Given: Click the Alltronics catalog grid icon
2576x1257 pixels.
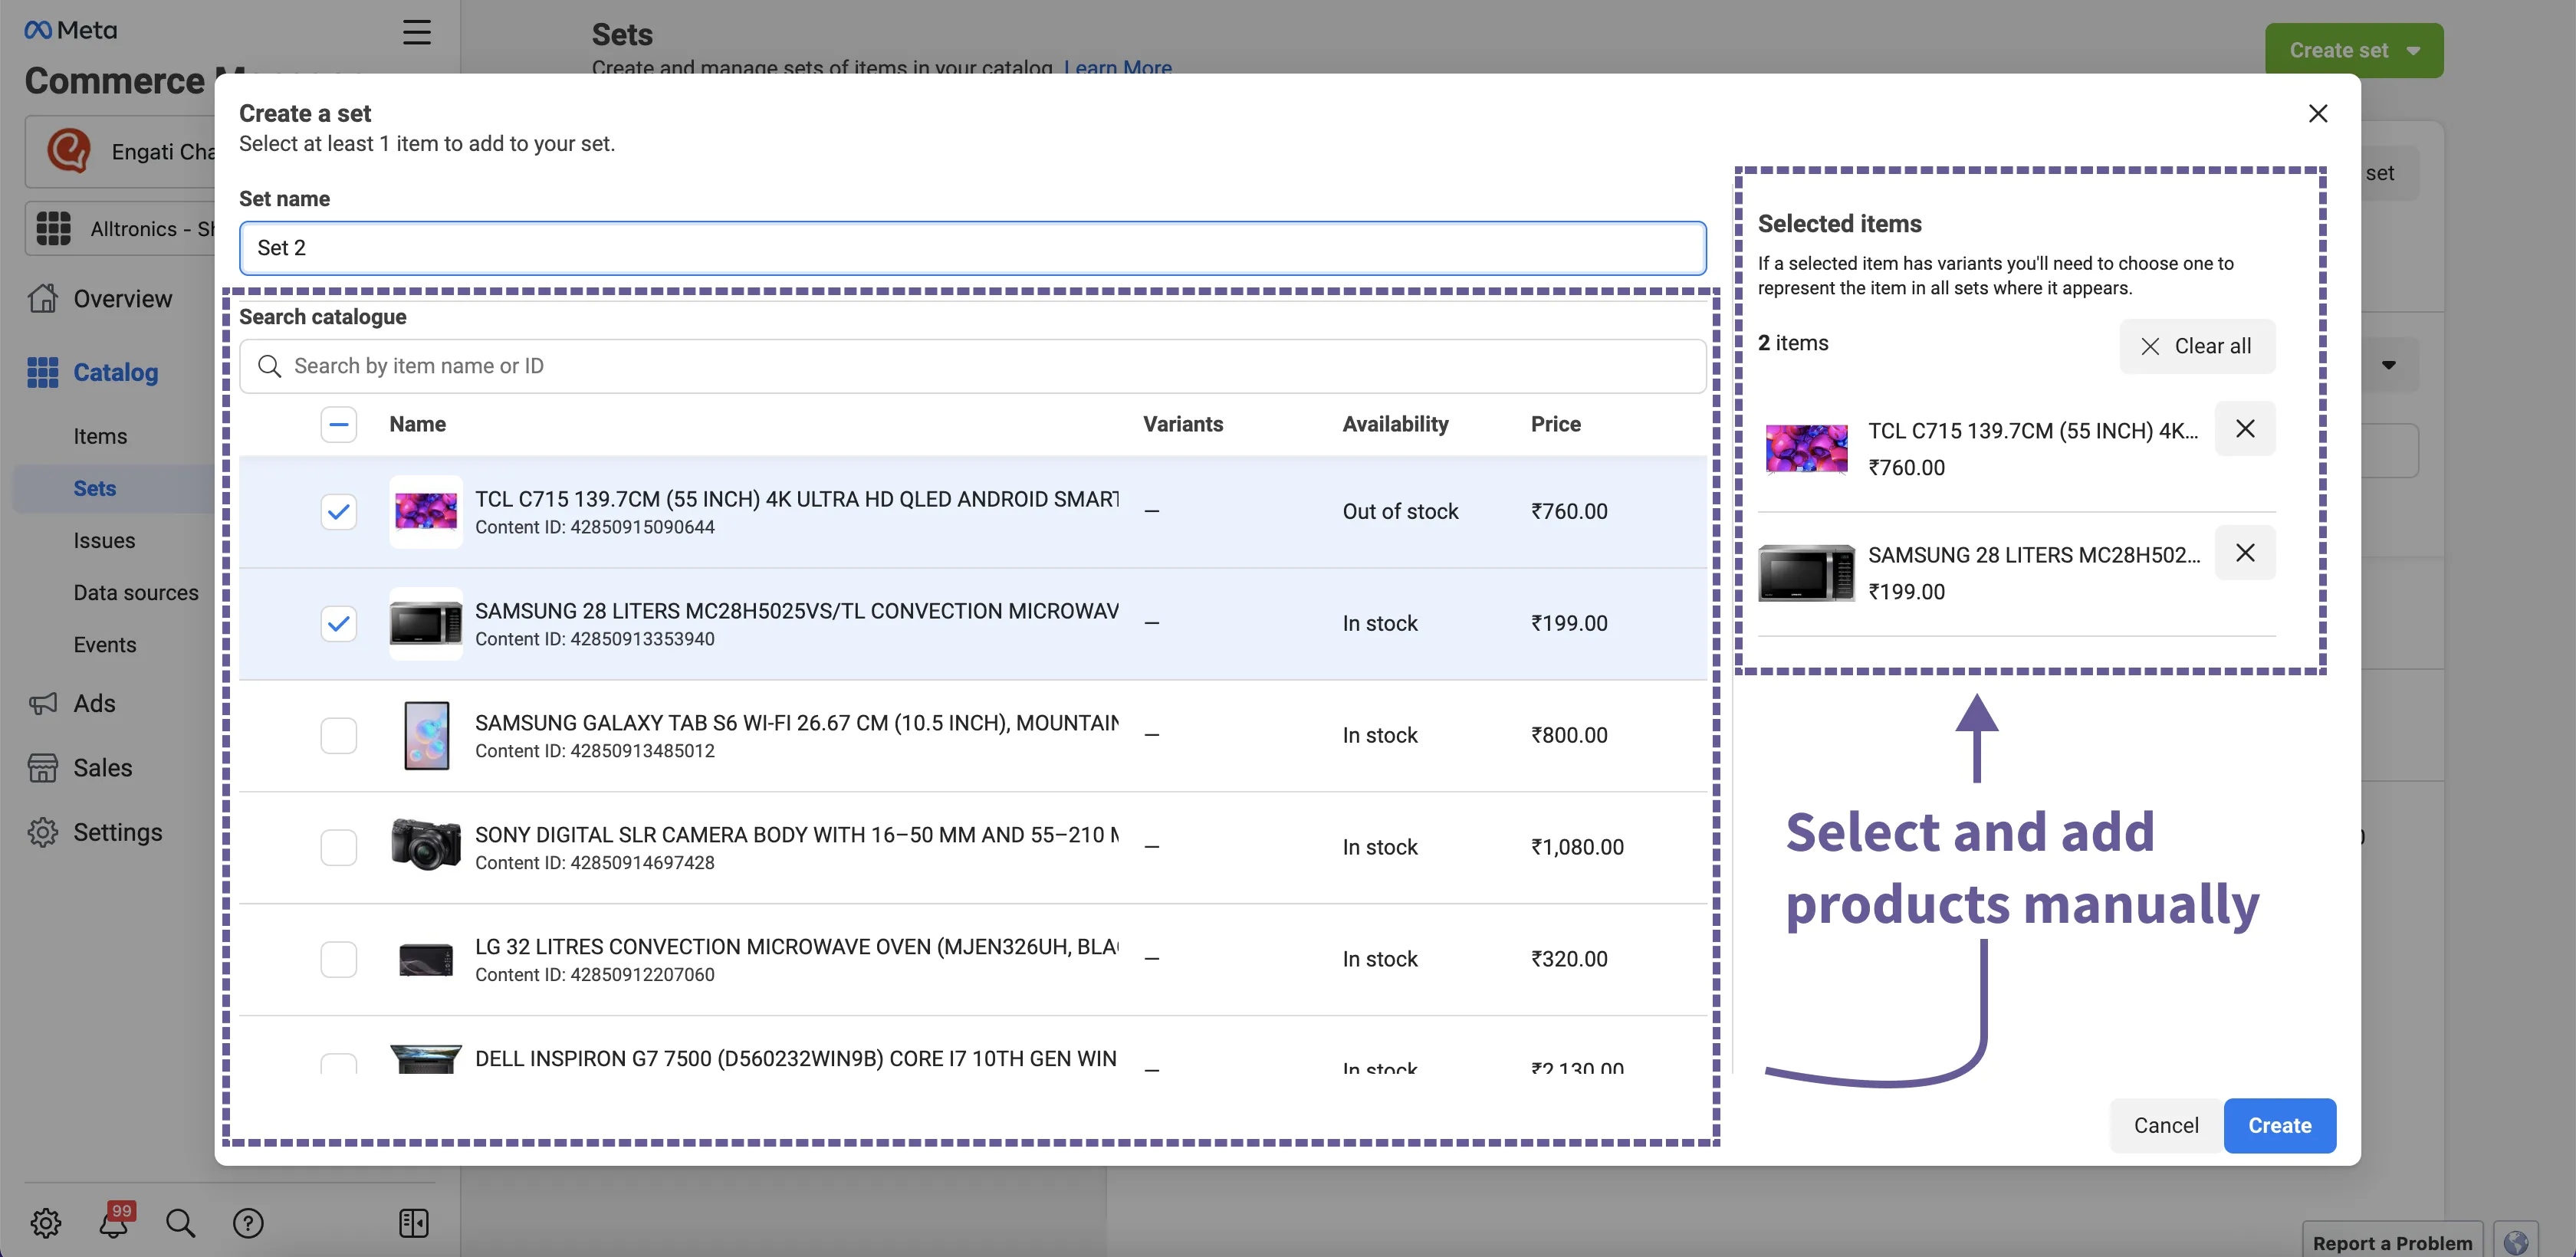Looking at the screenshot, I should (54, 228).
